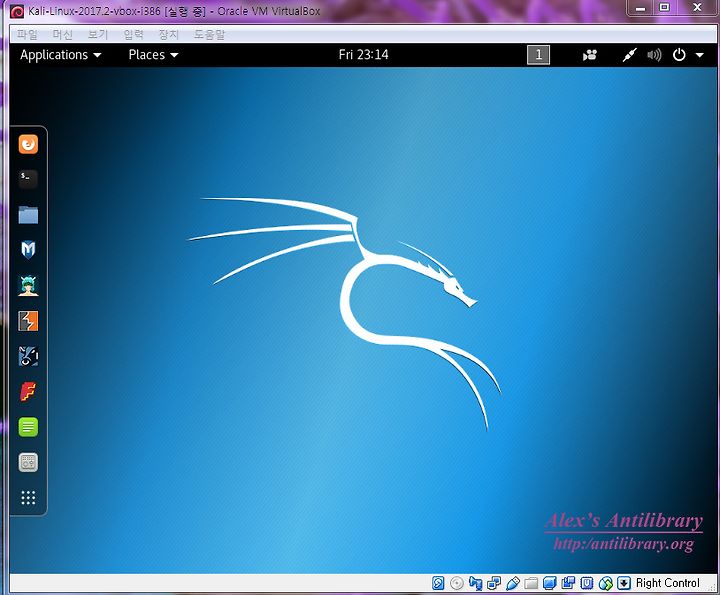The height and width of the screenshot is (595, 720).
Task: Open the 입력 (Input) menu
Action: pyautogui.click(x=133, y=34)
